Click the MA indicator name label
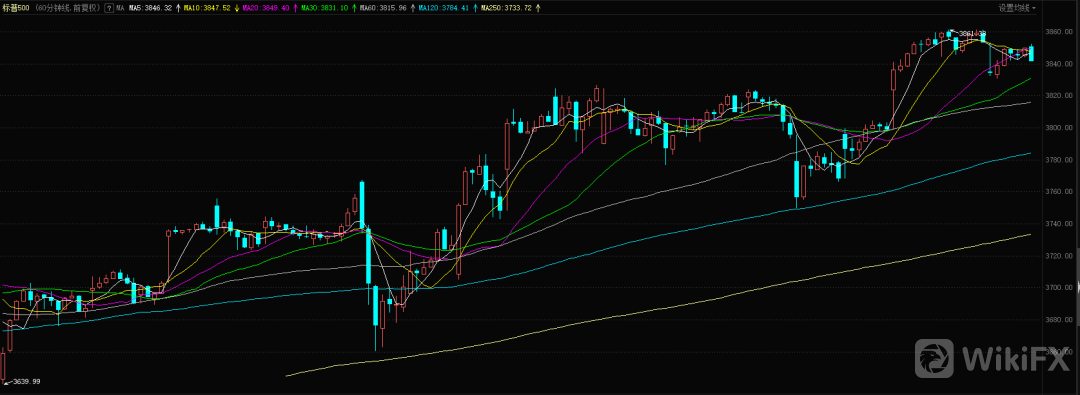This screenshot has height=395, width=1080. pos(121,8)
